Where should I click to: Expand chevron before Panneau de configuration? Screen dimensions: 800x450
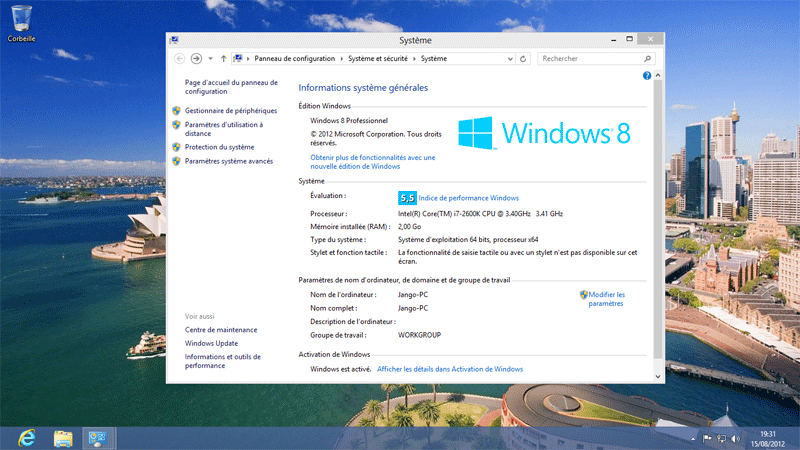coord(248,59)
